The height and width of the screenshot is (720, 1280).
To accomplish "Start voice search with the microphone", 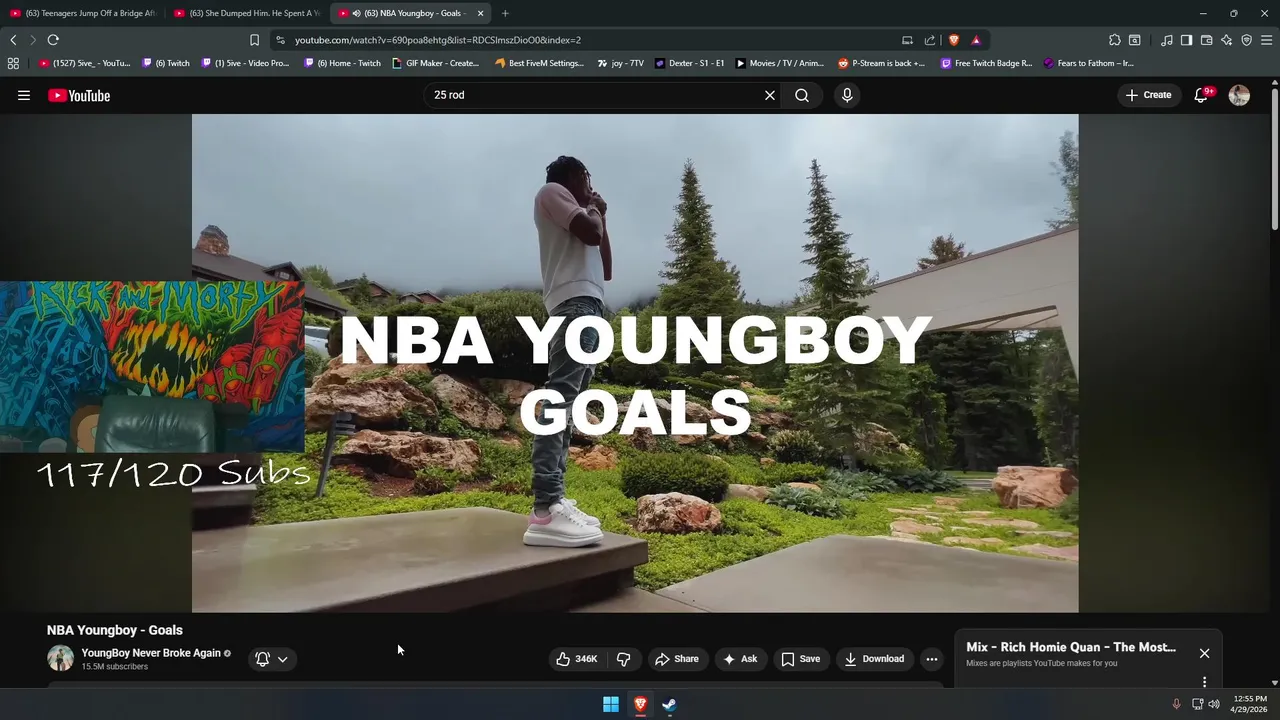I will click(x=847, y=95).
